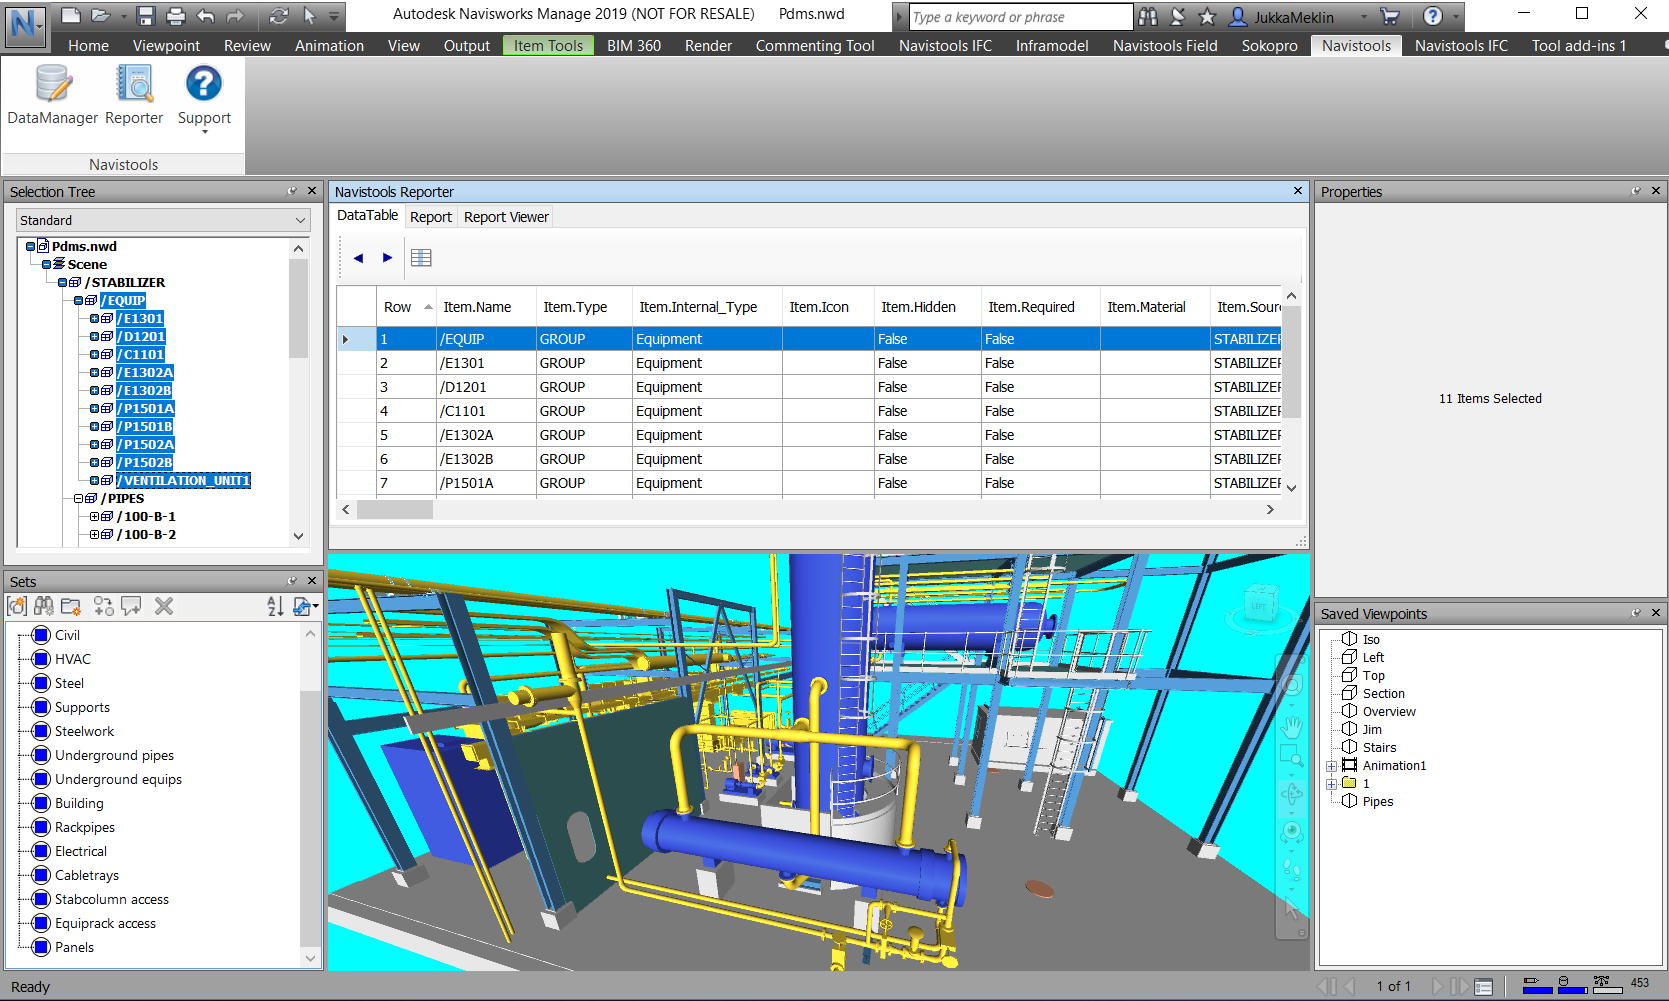The width and height of the screenshot is (1669, 1001).
Task: Click the Save Selection icon in Sets
Action: tap(17, 606)
